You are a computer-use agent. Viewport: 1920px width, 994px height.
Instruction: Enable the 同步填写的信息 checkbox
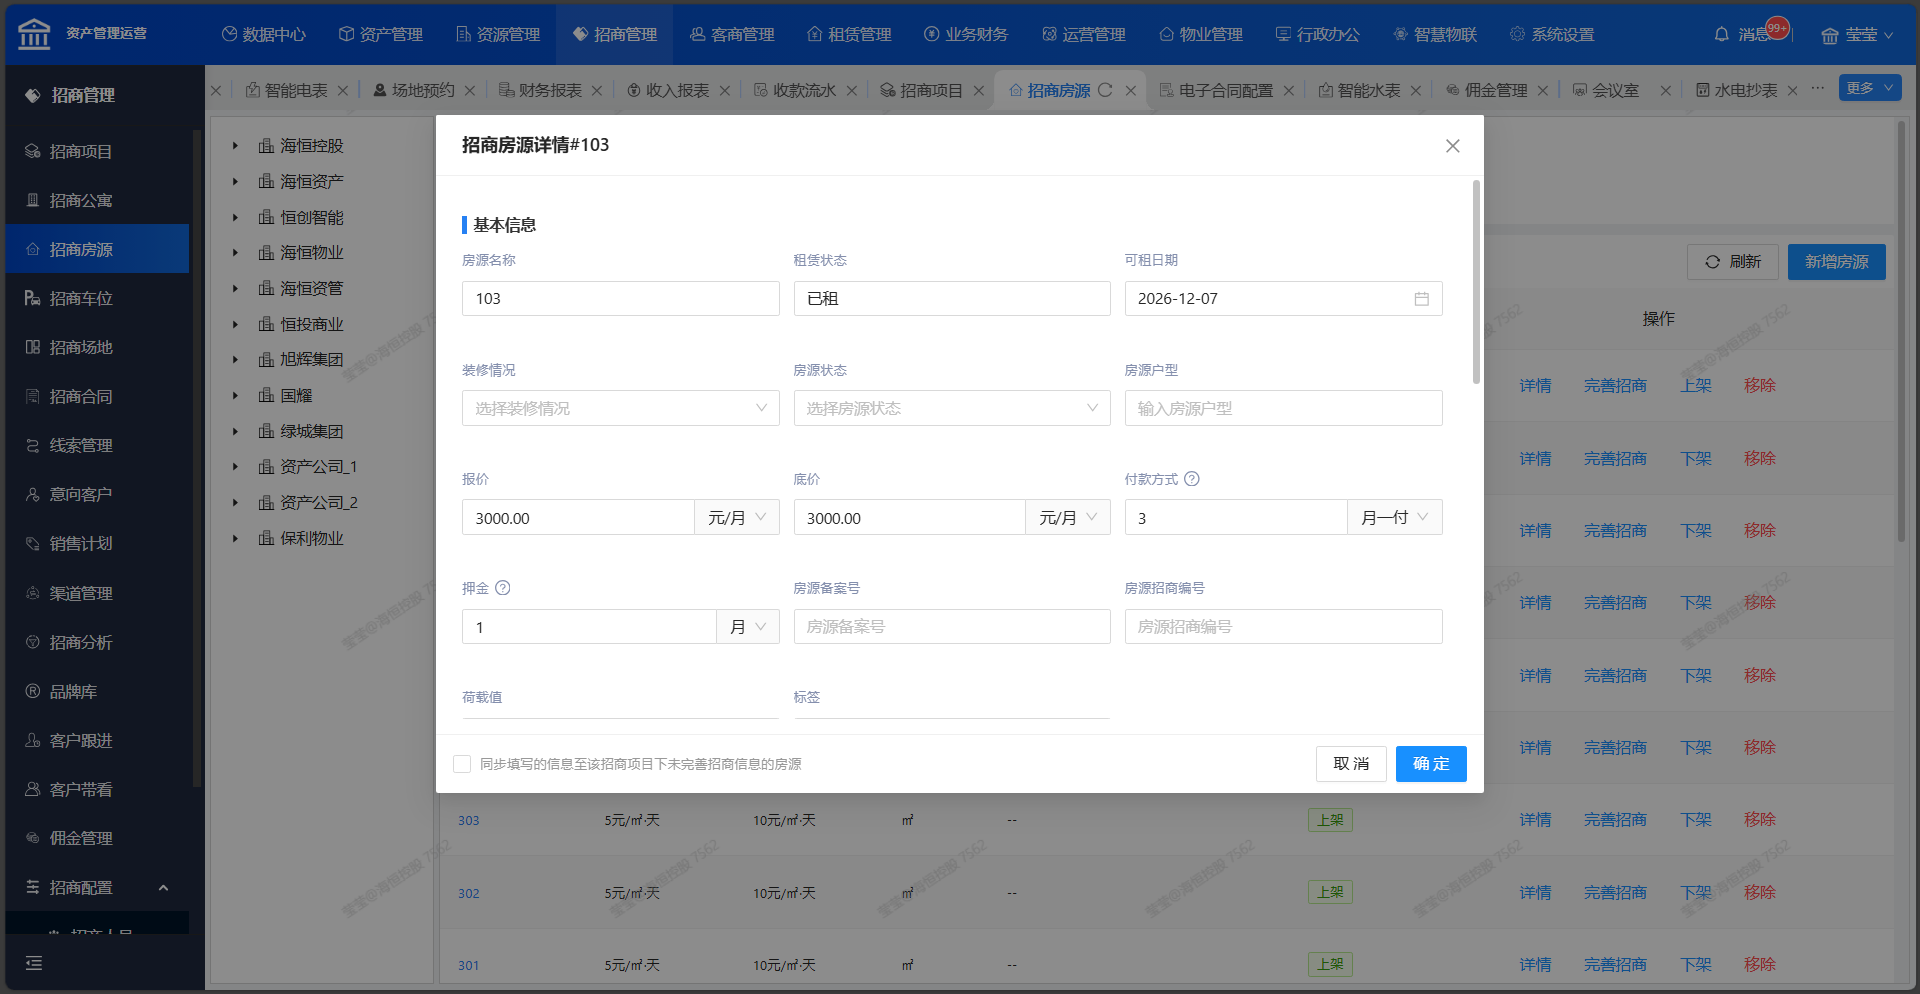(462, 764)
